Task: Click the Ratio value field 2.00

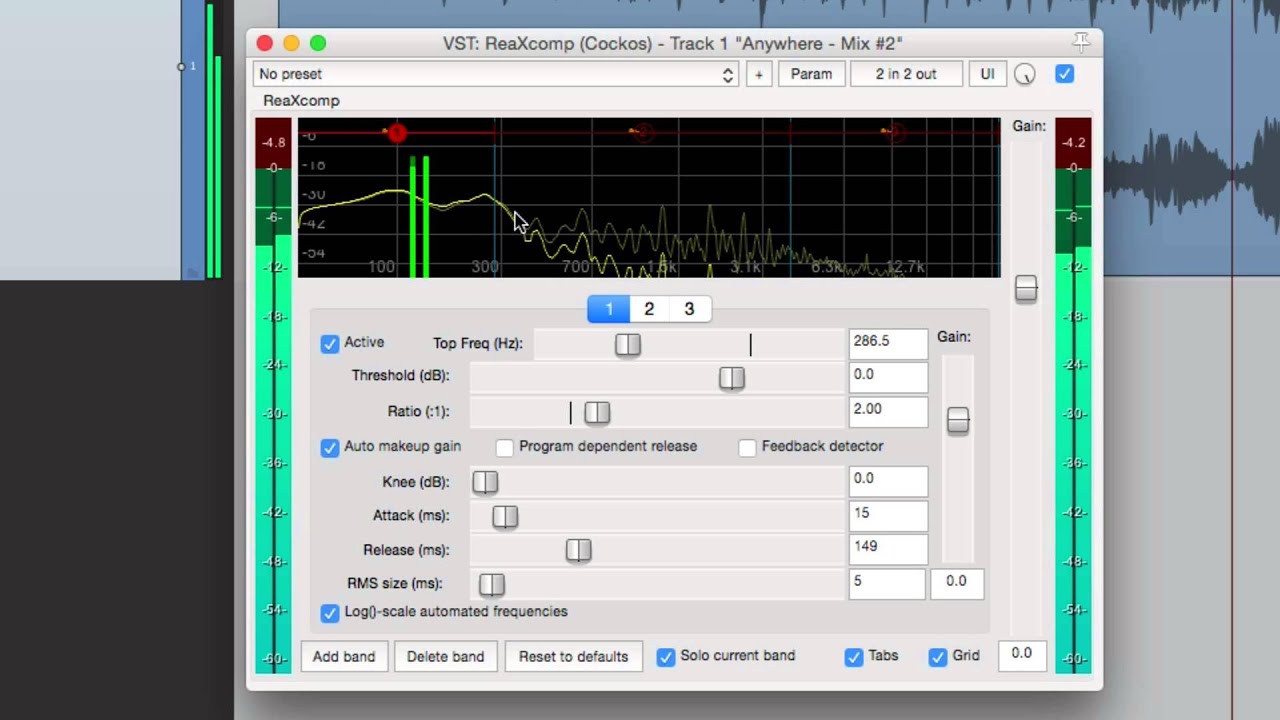Action: tap(888, 410)
